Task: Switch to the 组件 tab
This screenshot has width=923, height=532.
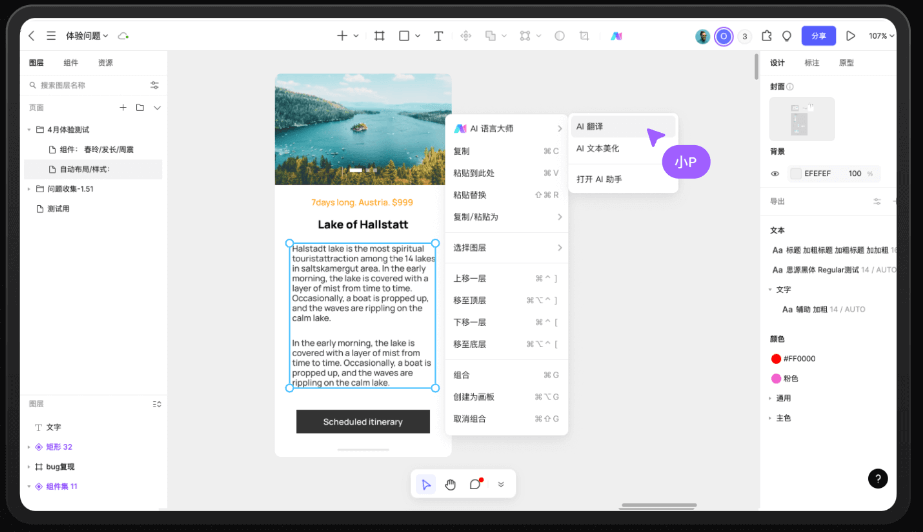Action: click(x=71, y=62)
